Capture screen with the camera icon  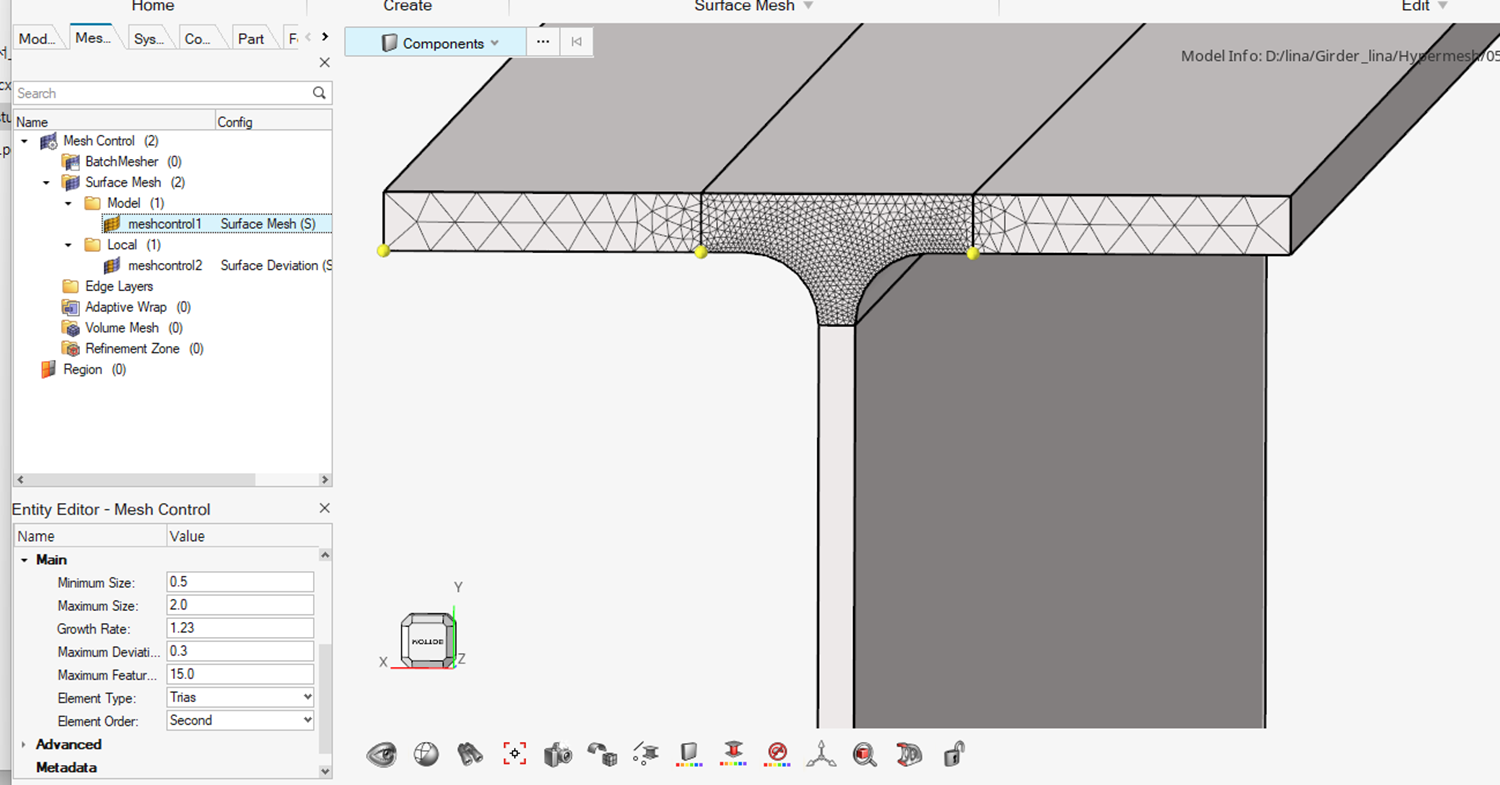pos(558,754)
